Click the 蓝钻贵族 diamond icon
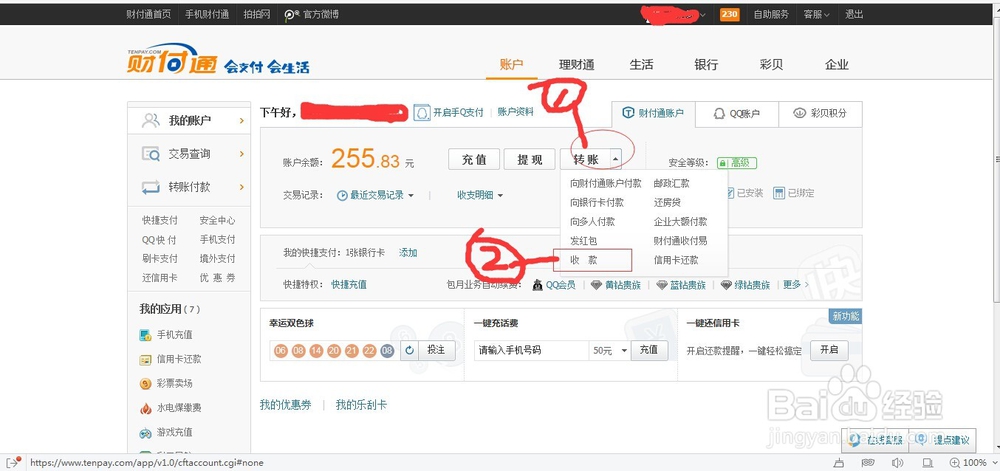This screenshot has height=471, width=1000. point(661,285)
